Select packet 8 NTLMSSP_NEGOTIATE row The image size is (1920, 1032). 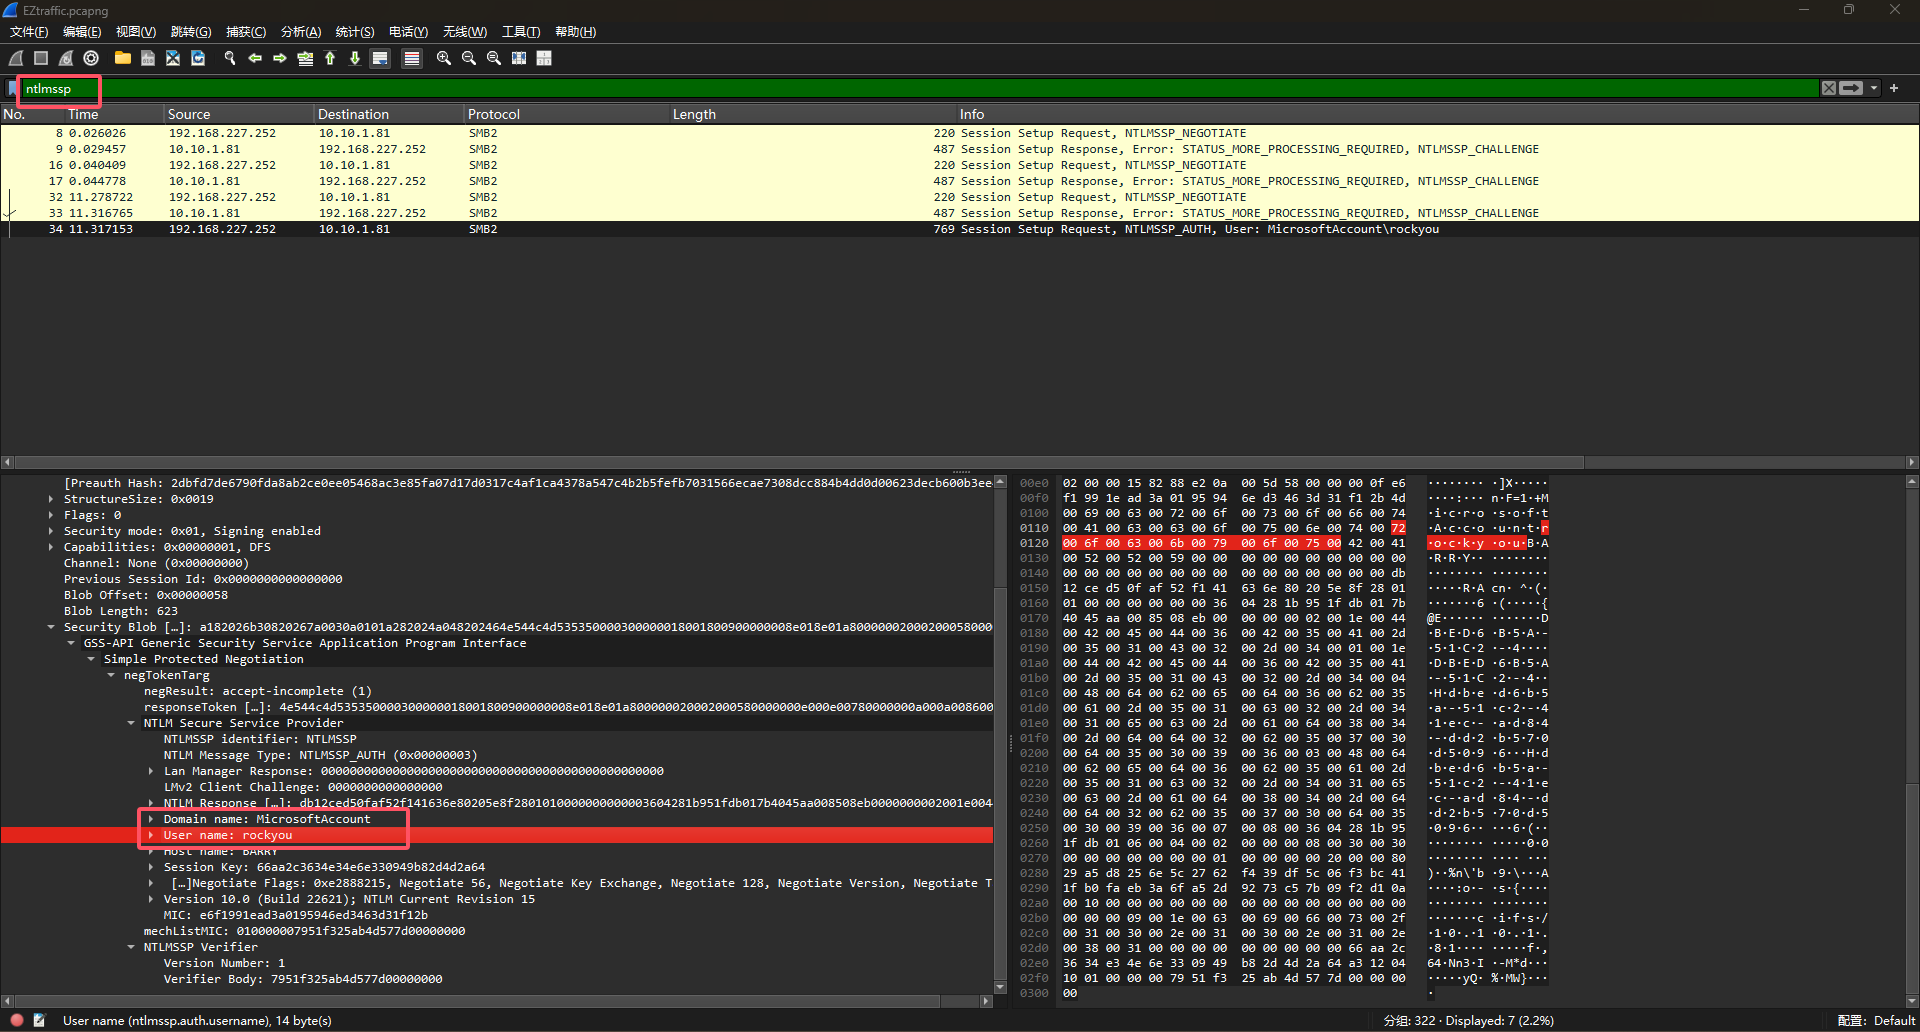959,133
